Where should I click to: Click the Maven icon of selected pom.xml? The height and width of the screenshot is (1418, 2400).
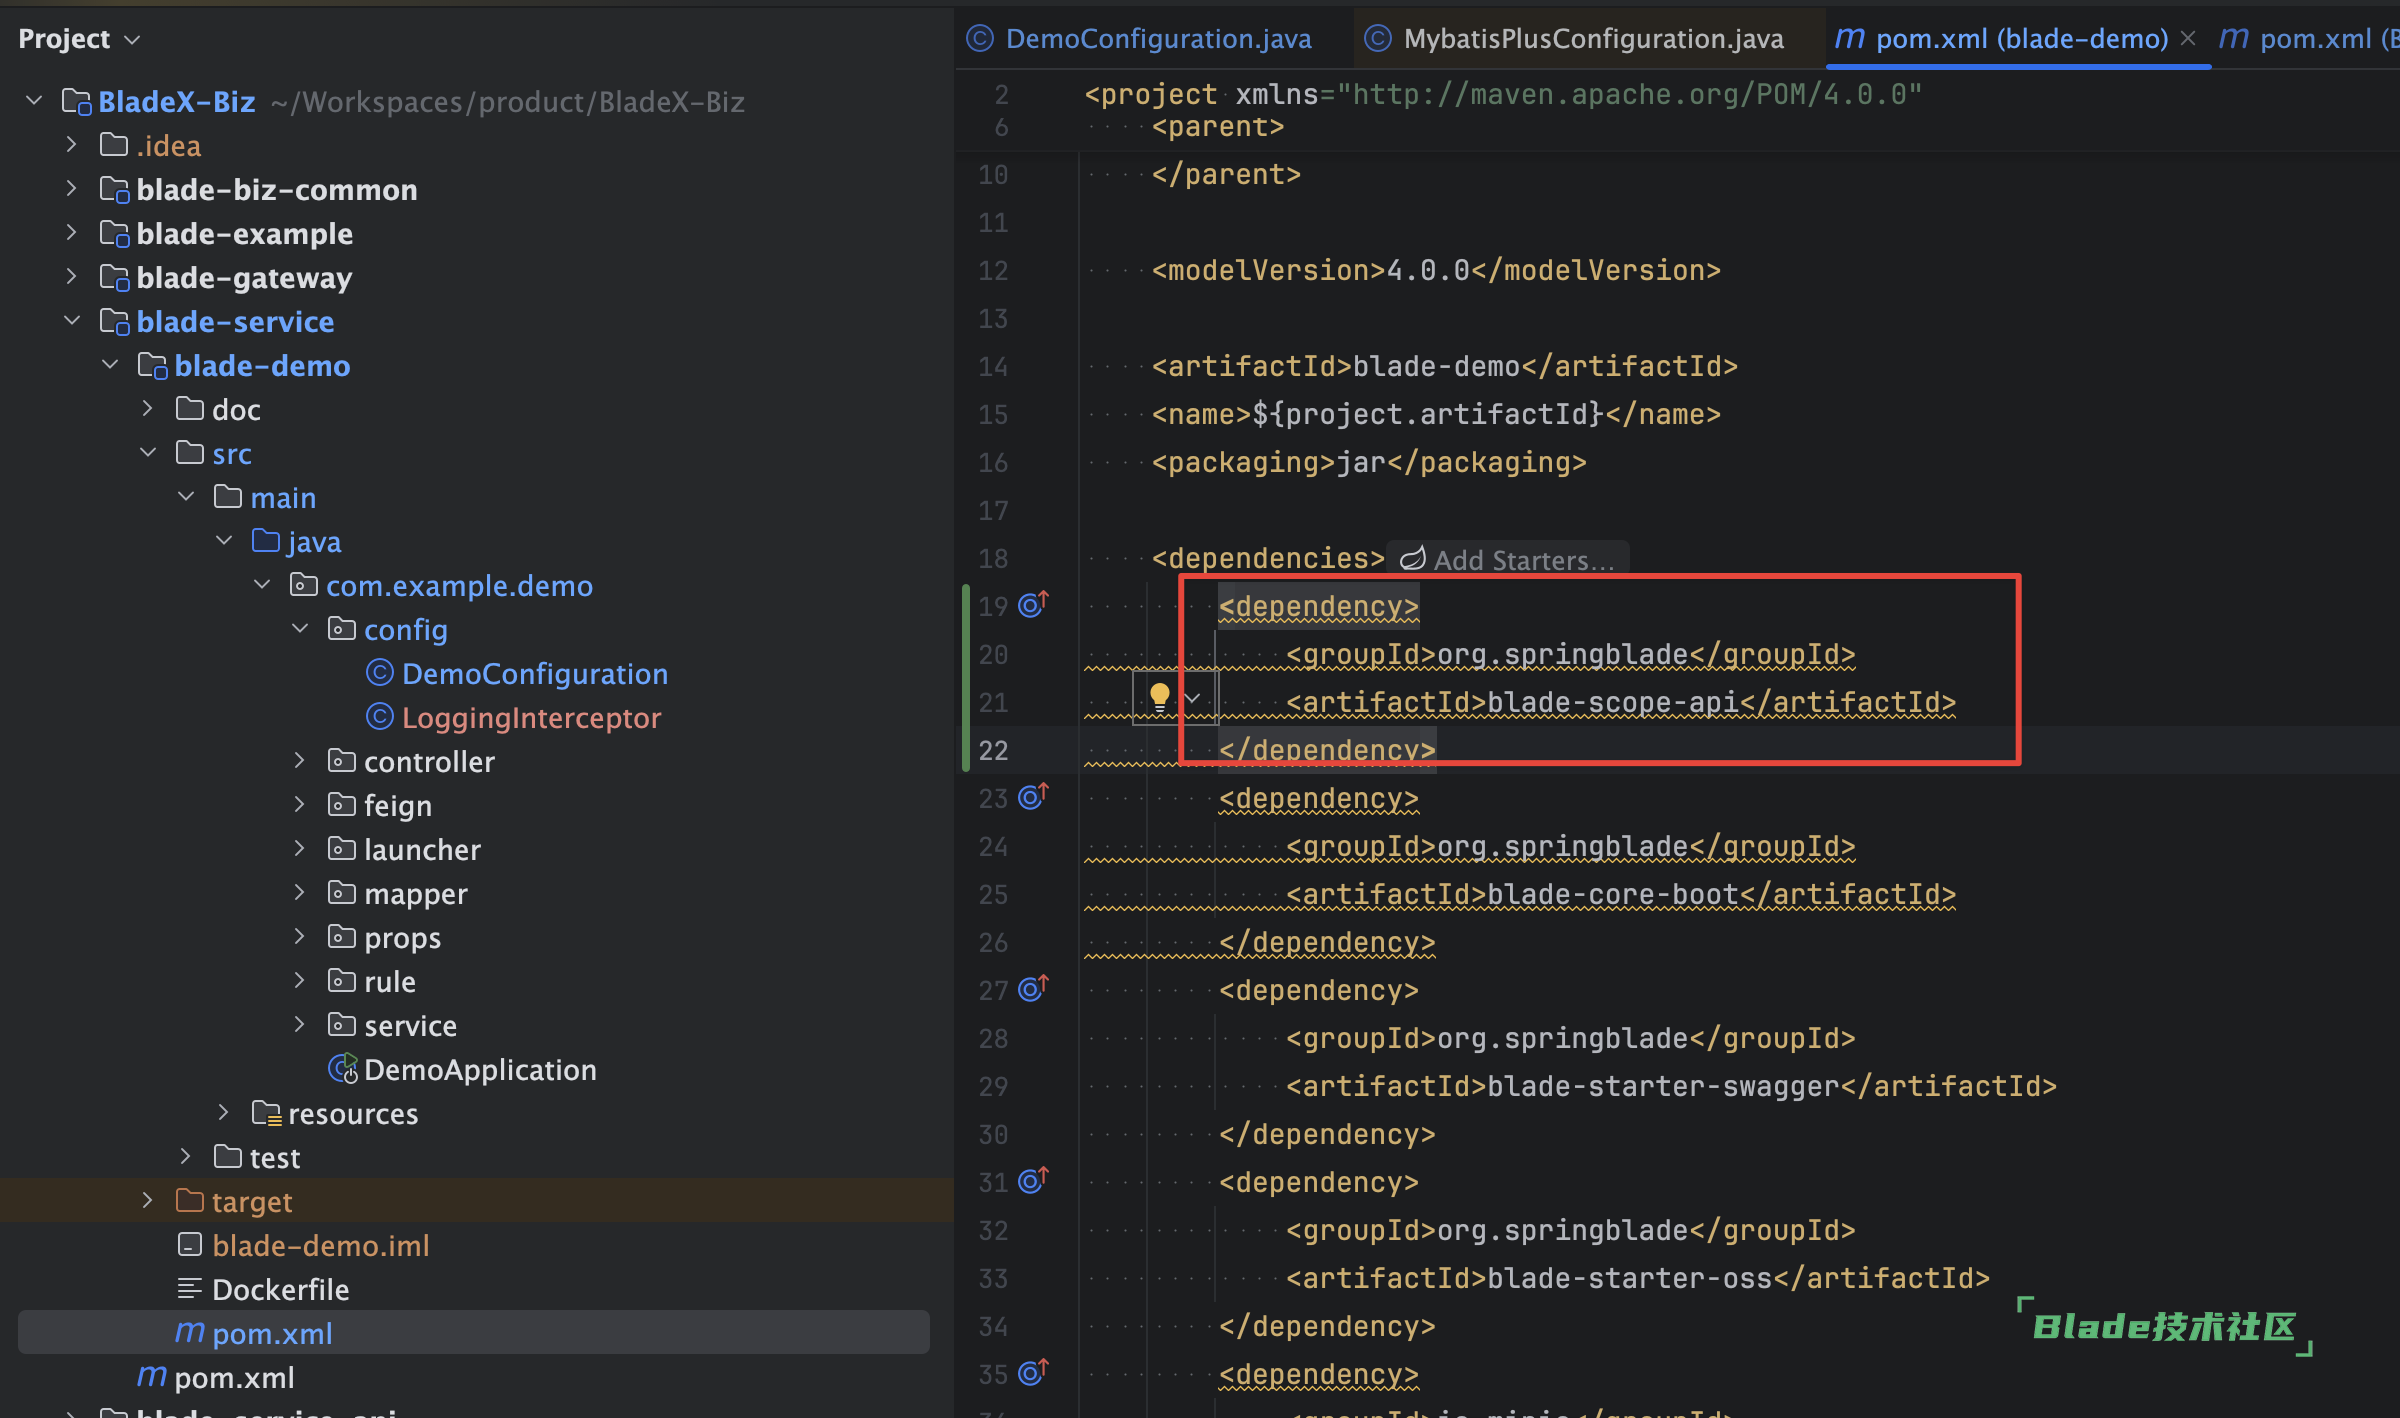pos(190,1332)
